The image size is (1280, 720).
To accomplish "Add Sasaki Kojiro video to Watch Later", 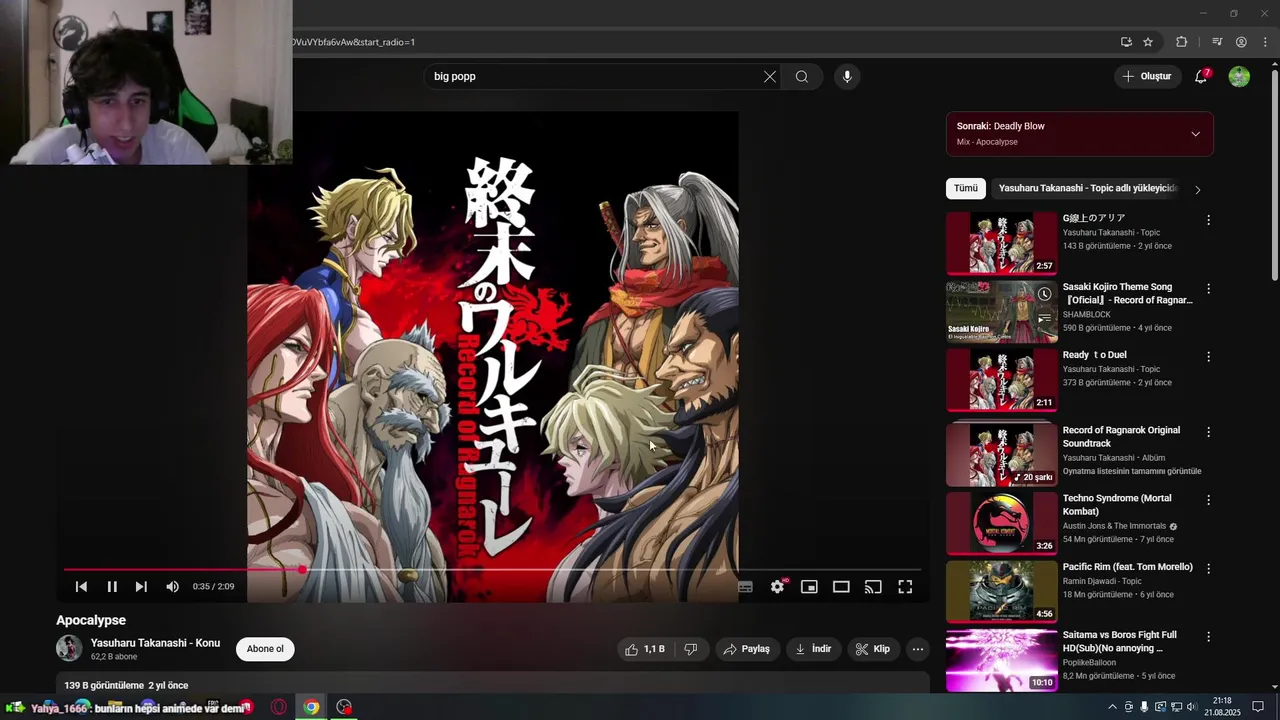I will [x=1044, y=294].
